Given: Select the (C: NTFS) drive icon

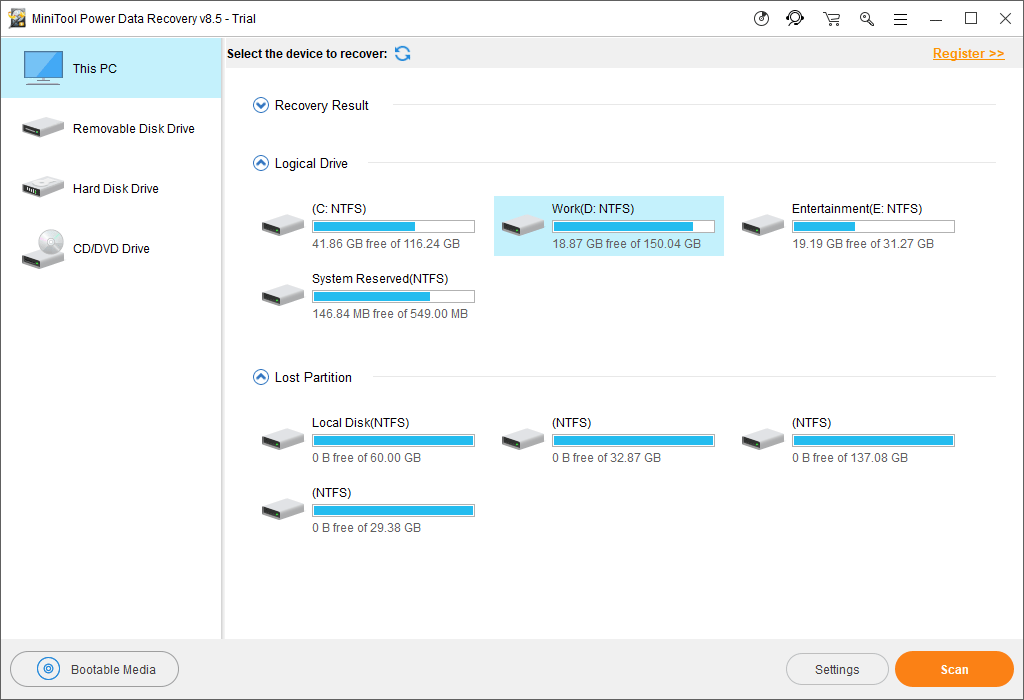Looking at the screenshot, I should tap(283, 225).
